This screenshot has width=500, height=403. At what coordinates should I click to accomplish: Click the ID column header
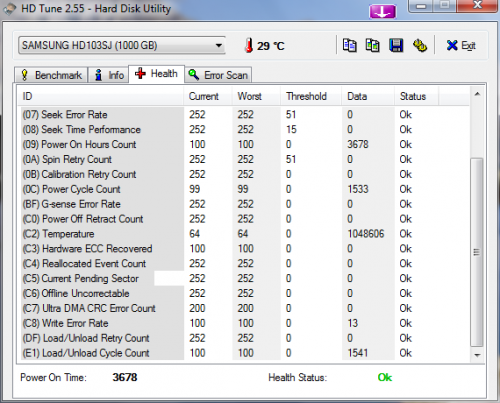(x=100, y=96)
